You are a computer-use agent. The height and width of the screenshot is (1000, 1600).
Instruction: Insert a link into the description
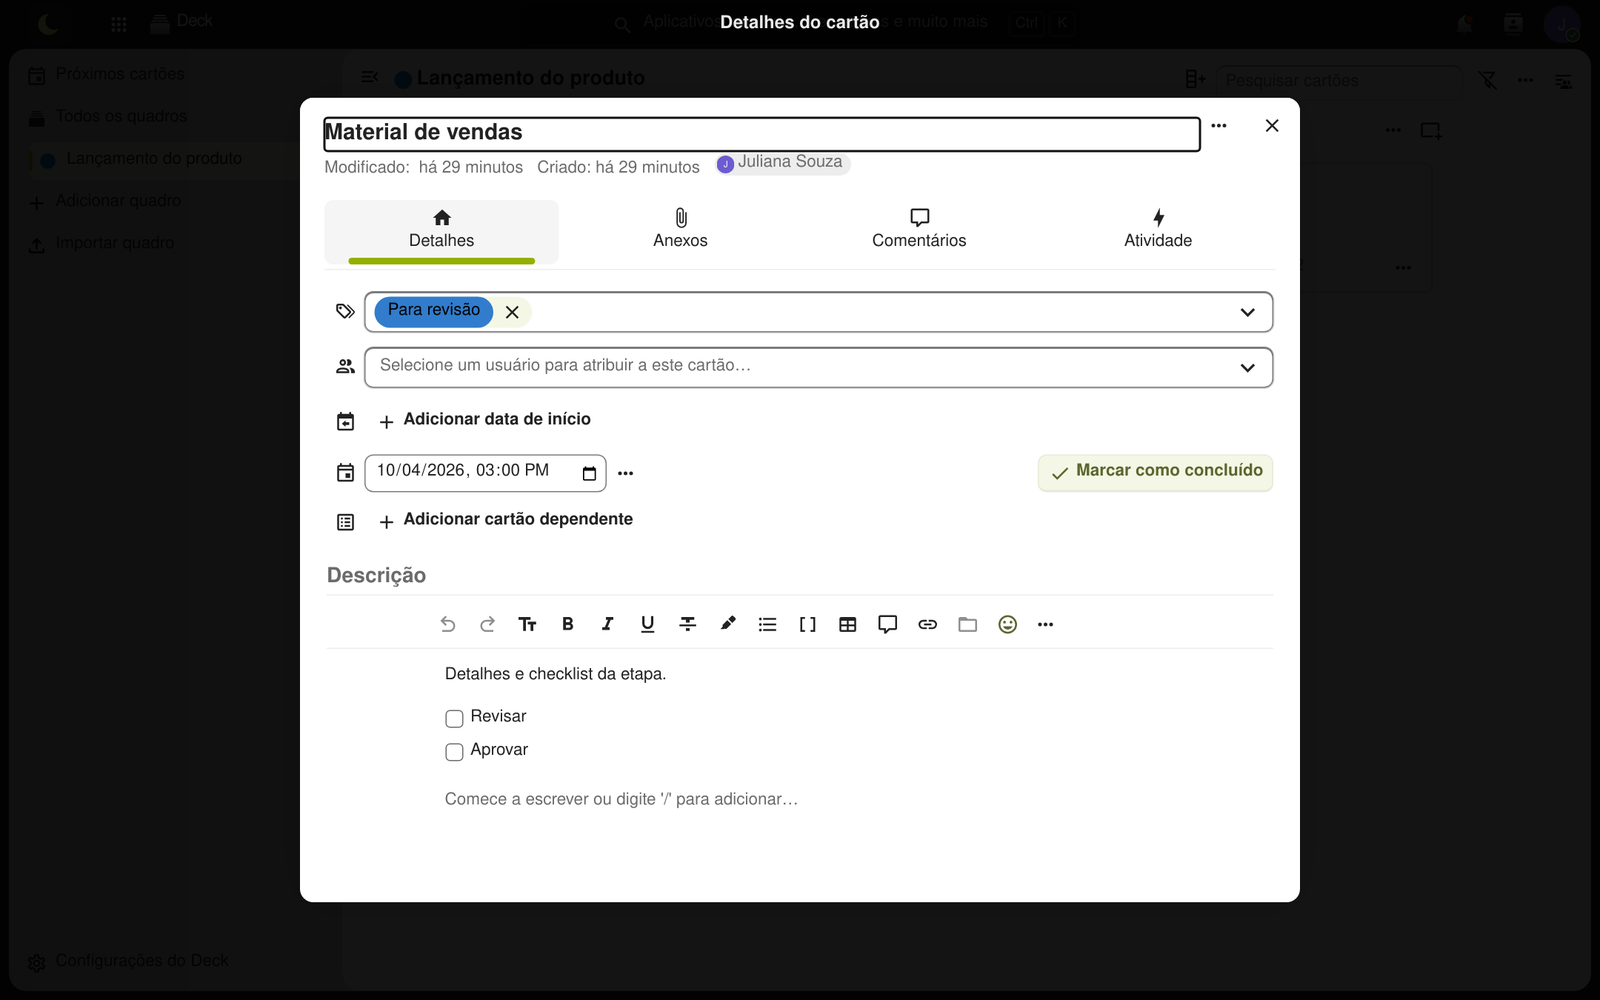point(928,624)
